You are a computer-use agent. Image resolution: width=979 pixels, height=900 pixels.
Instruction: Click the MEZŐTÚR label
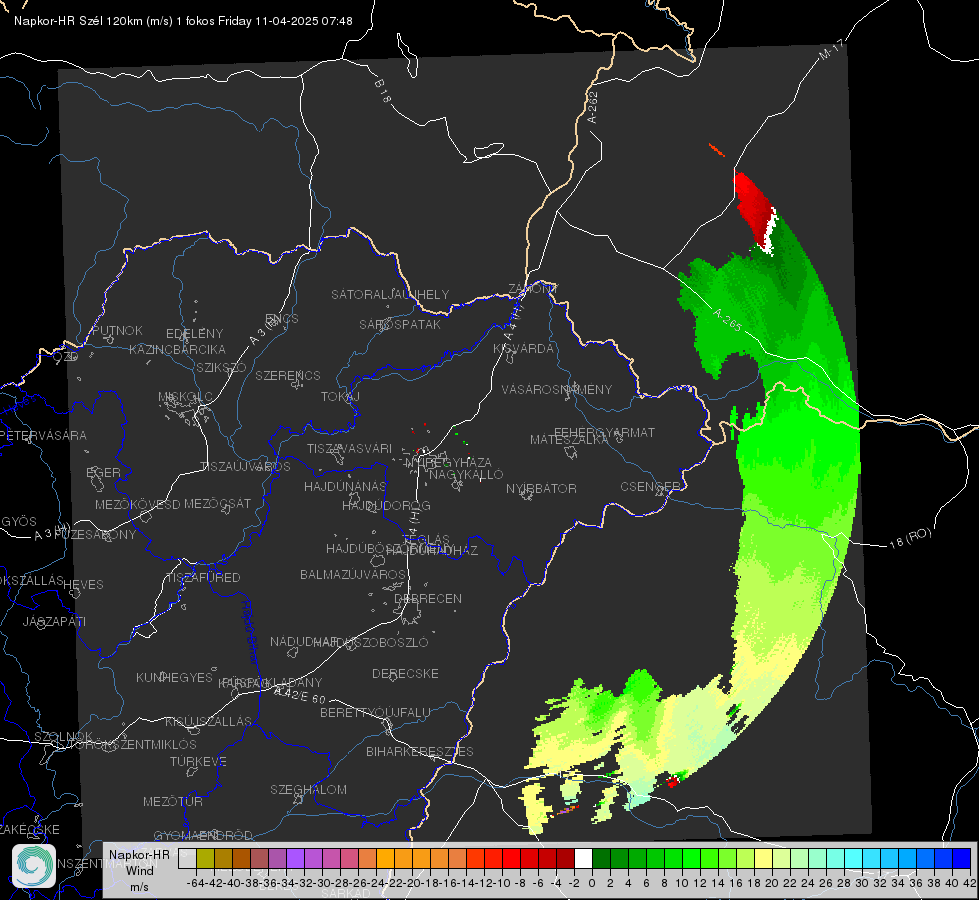(173, 802)
